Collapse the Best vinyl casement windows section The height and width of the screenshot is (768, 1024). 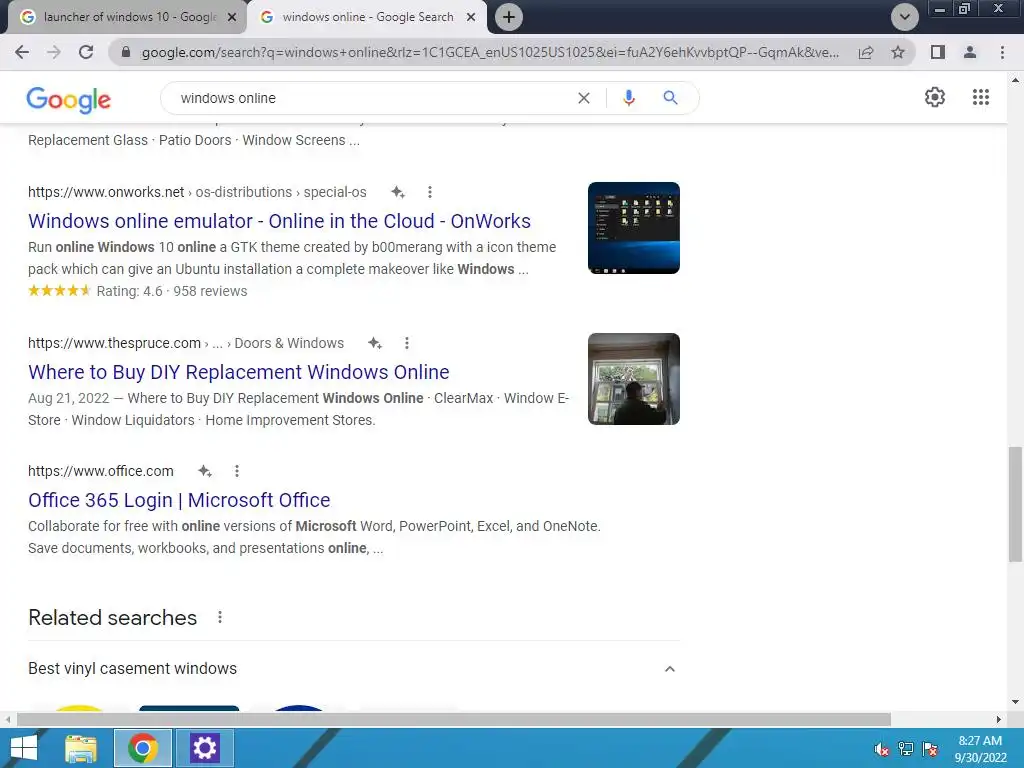point(669,669)
